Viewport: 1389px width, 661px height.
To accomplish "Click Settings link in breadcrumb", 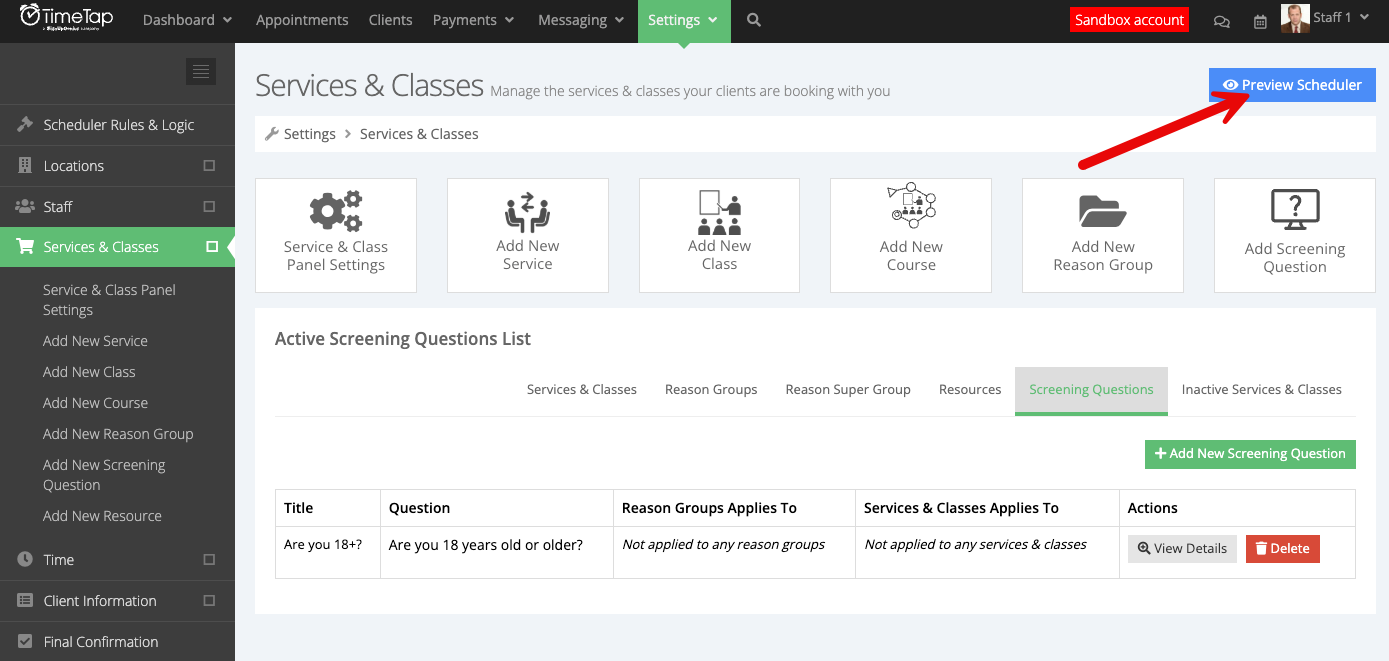I will [x=310, y=134].
